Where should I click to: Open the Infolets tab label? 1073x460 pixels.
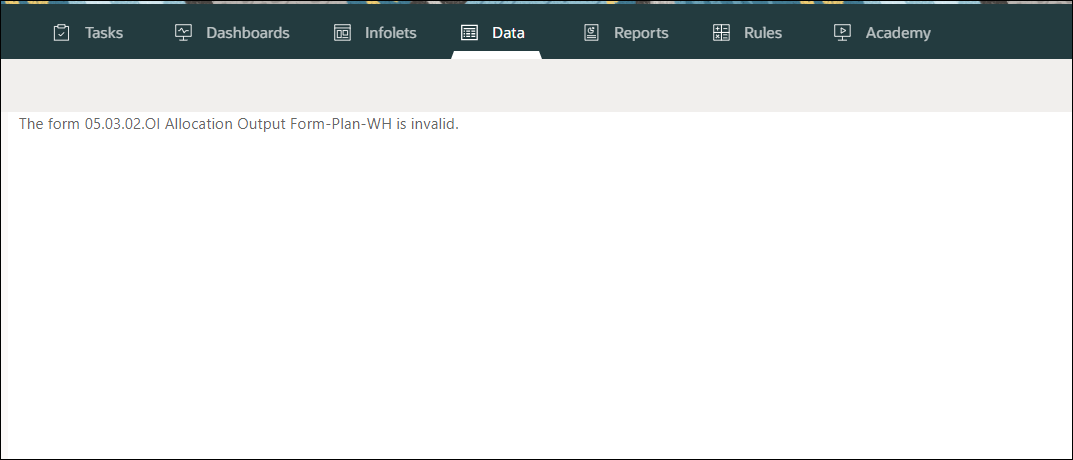point(391,33)
